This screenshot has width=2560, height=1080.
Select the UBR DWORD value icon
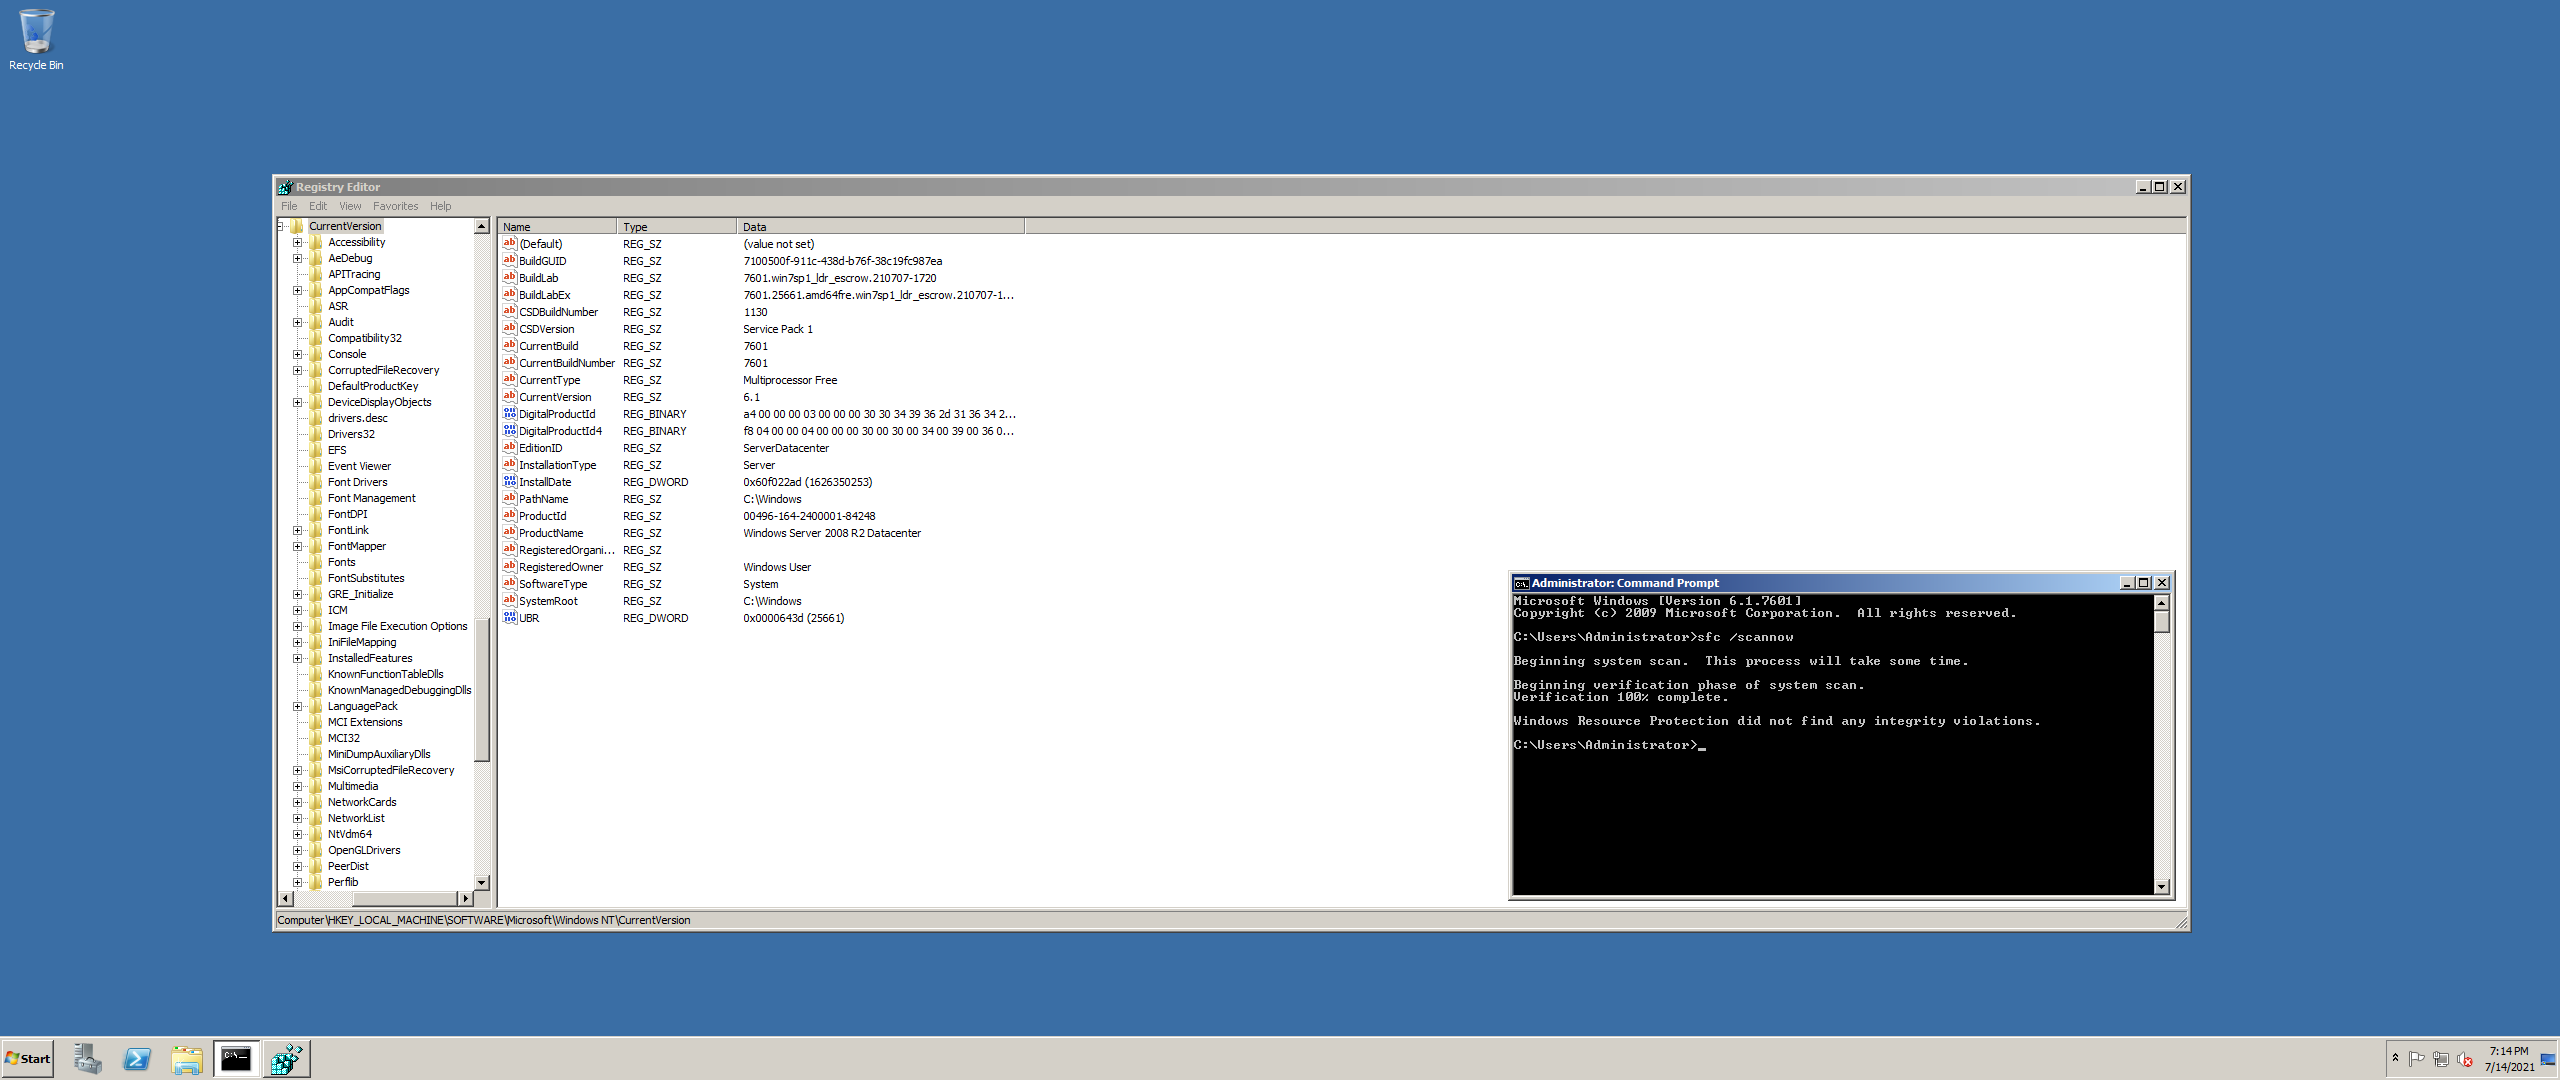(x=509, y=618)
